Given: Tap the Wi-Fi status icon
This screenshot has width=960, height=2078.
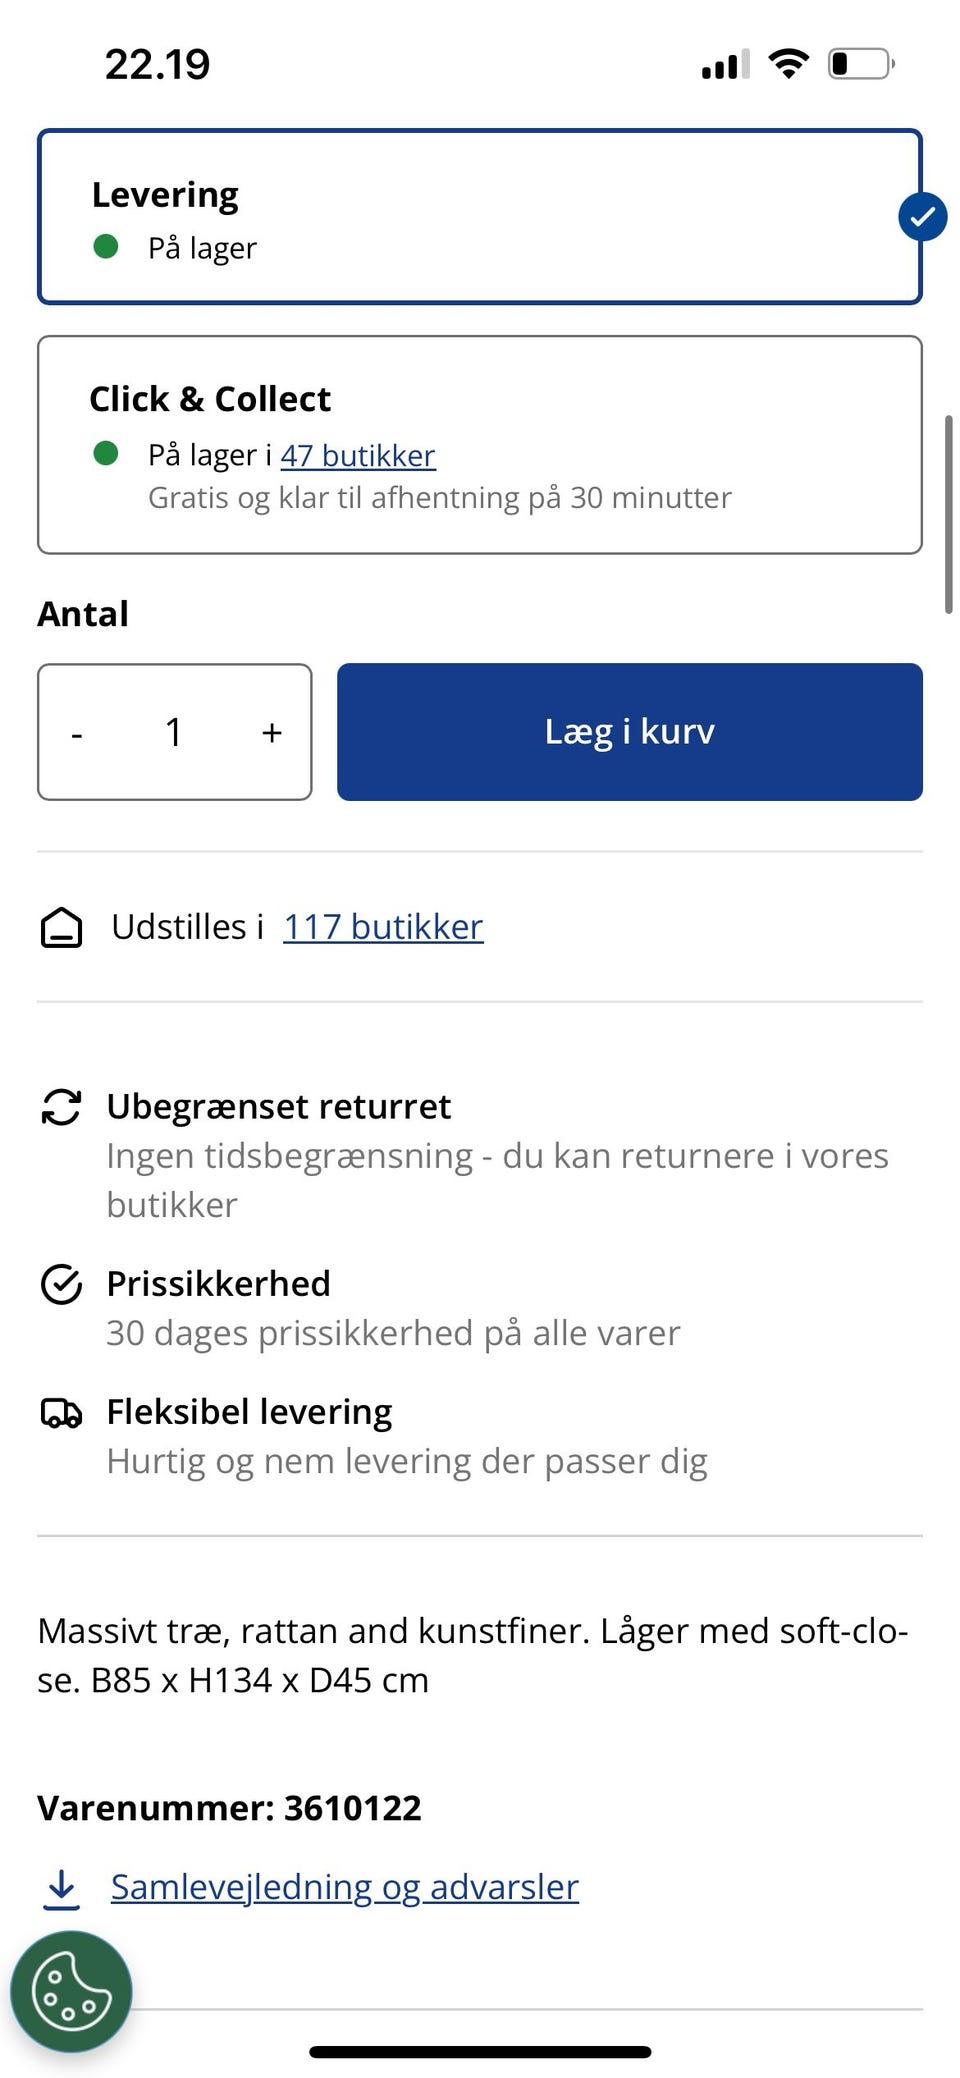Looking at the screenshot, I should [788, 65].
